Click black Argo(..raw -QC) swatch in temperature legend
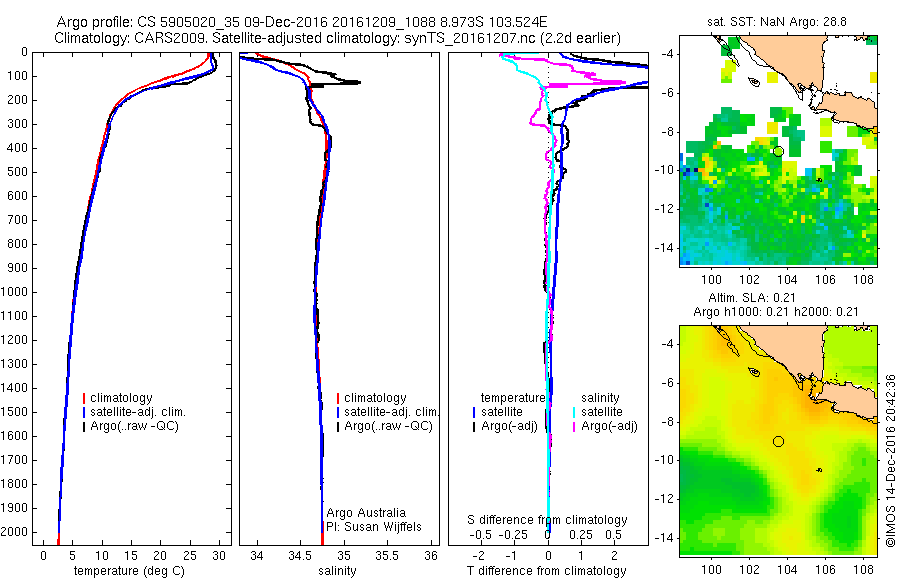This screenshot has width=900, height=580. tap(84, 427)
